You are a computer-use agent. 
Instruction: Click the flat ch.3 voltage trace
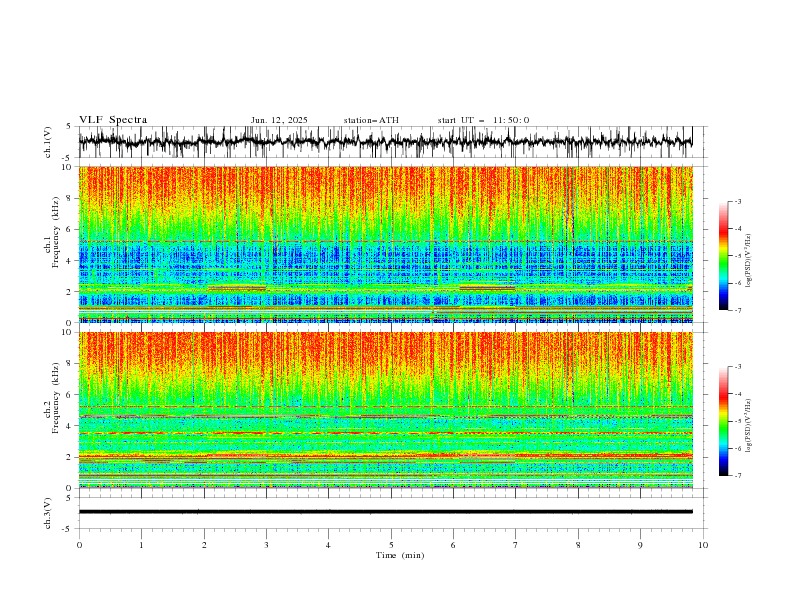[x=386, y=512]
